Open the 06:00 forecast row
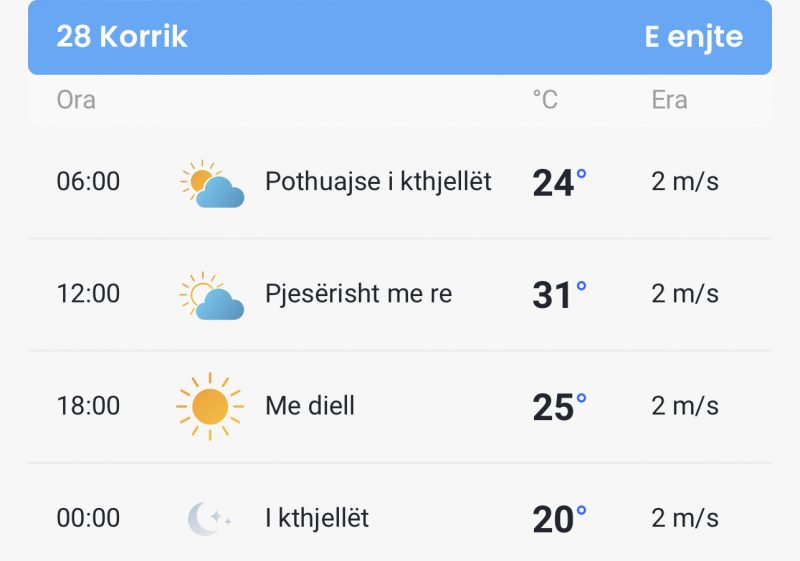The width and height of the screenshot is (800, 561). click(x=400, y=182)
